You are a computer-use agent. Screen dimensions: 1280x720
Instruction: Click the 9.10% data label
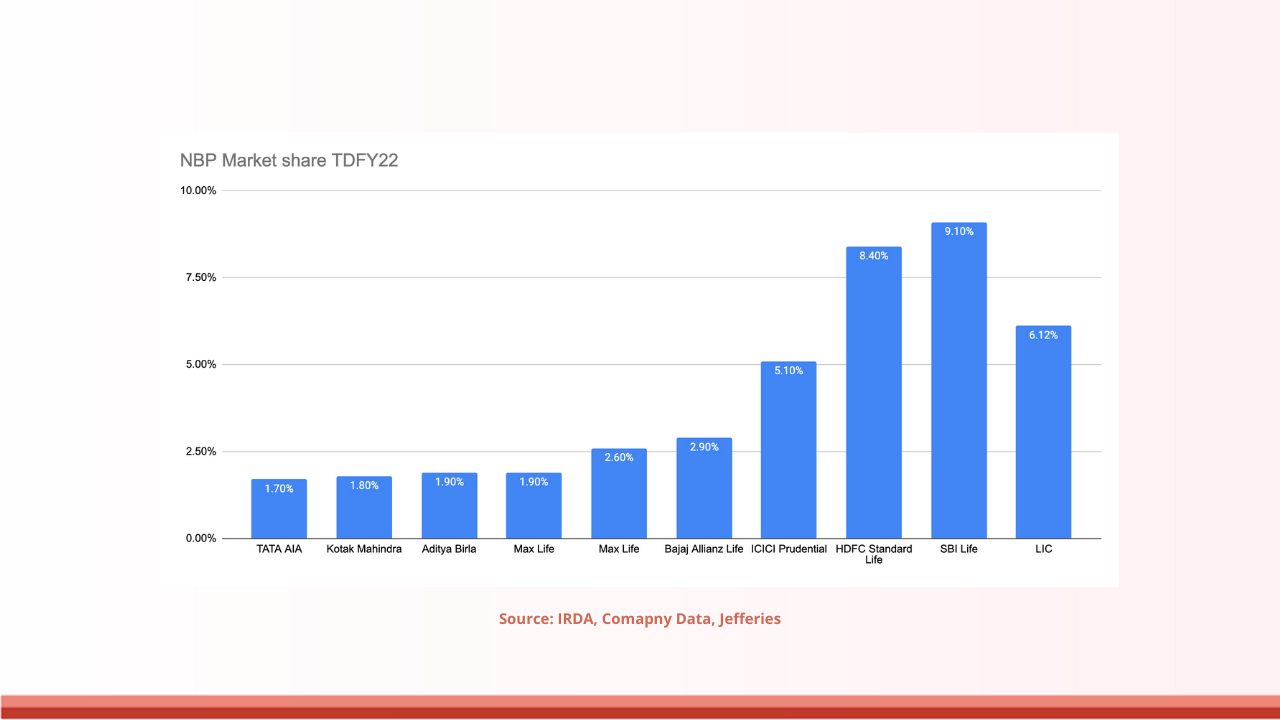[x=959, y=232]
